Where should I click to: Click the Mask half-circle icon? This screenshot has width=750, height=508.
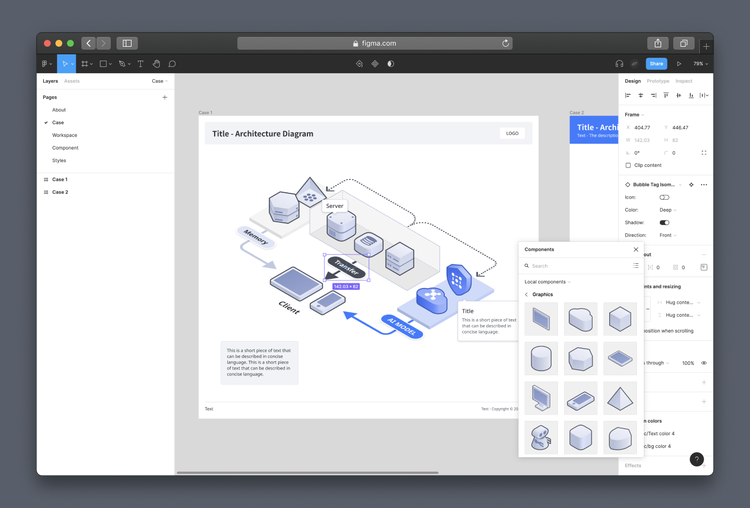click(391, 64)
